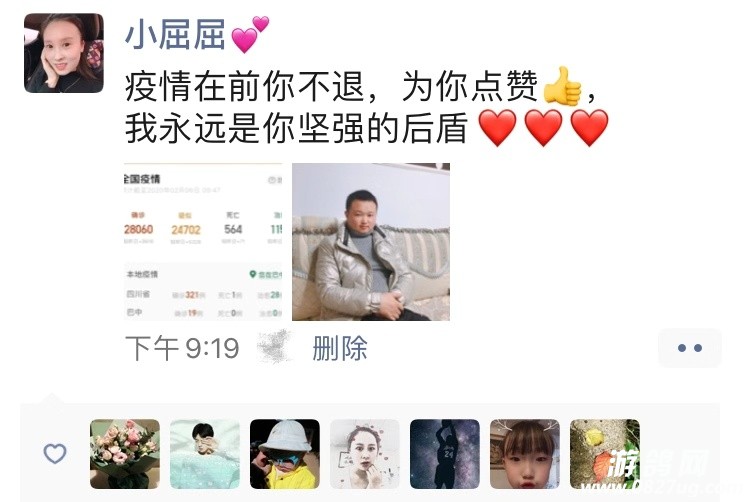Open the liker avatar with autumn leaves
This screenshot has width=750, height=502.
(x=605, y=454)
